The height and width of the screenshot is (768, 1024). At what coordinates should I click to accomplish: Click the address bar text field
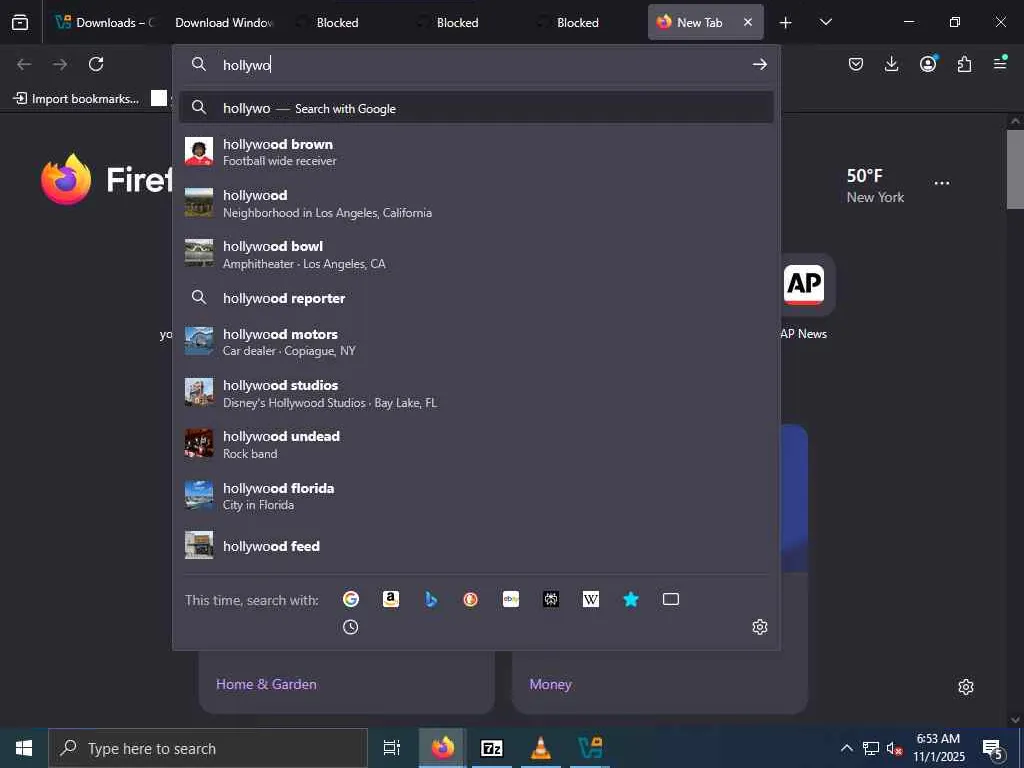481,64
